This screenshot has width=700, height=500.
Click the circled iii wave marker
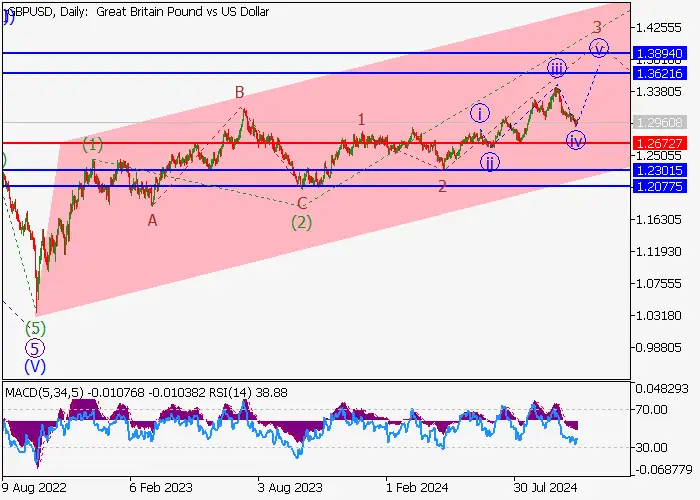pyautogui.click(x=557, y=68)
